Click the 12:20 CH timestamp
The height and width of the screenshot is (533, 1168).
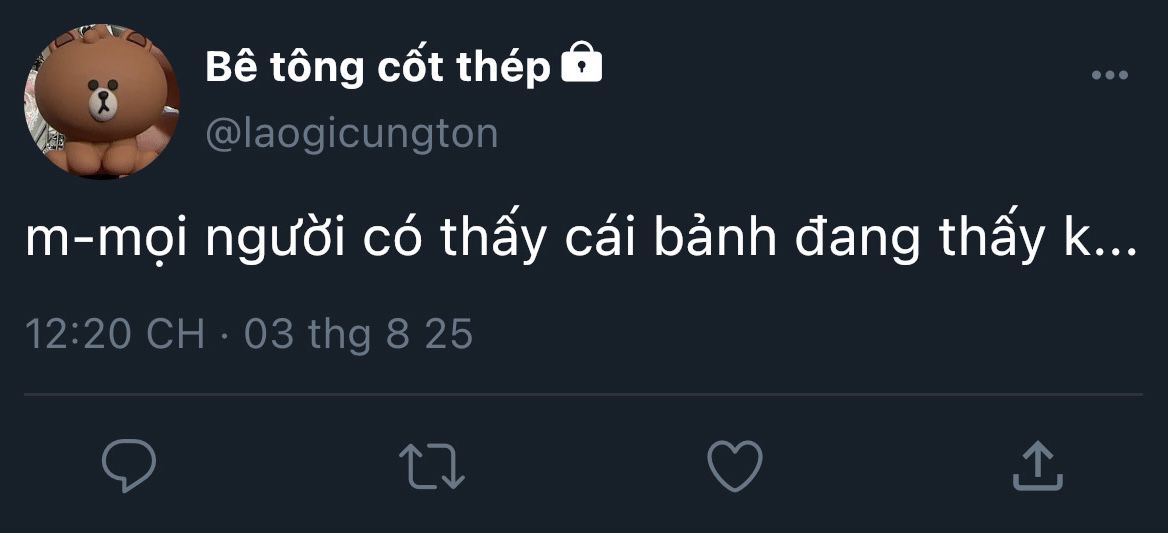pos(114,334)
